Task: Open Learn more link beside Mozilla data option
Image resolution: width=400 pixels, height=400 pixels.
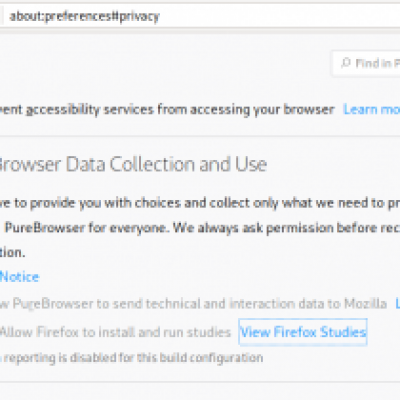Action: pyautogui.click(x=398, y=304)
